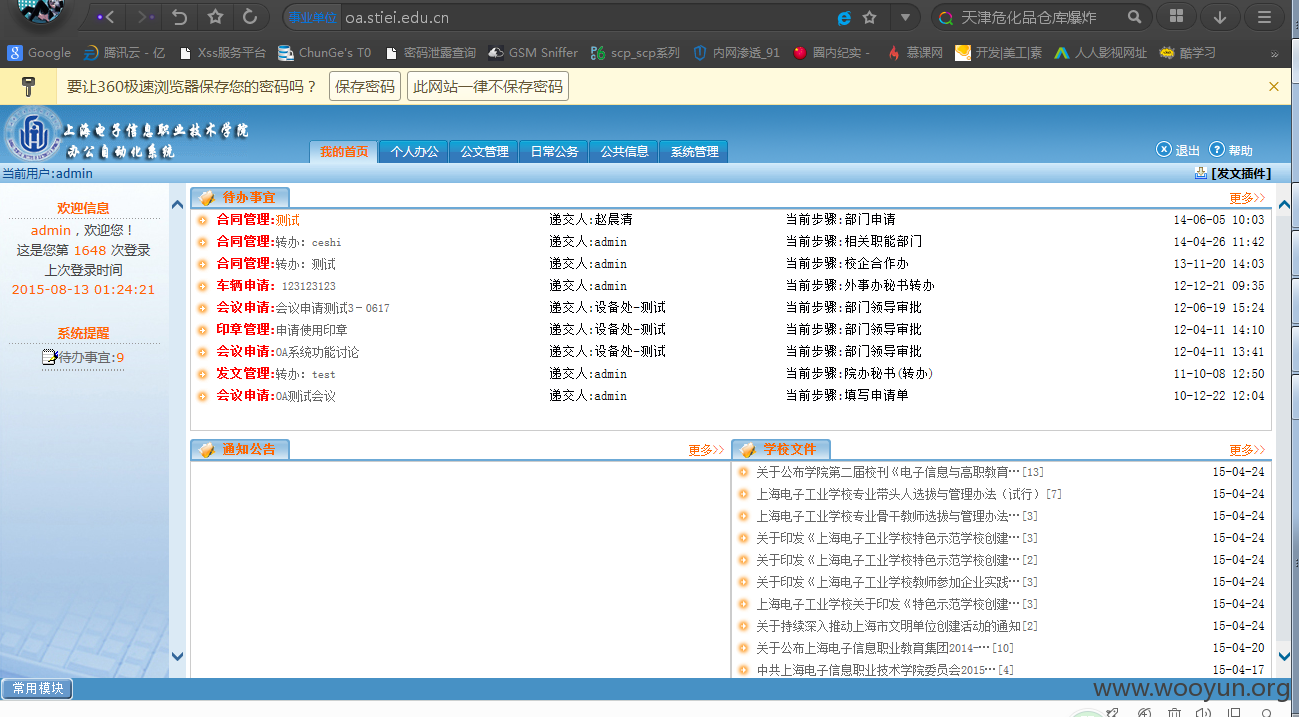Click 此网站一律不保存密码 button
The width and height of the screenshot is (1299, 717).
488,87
